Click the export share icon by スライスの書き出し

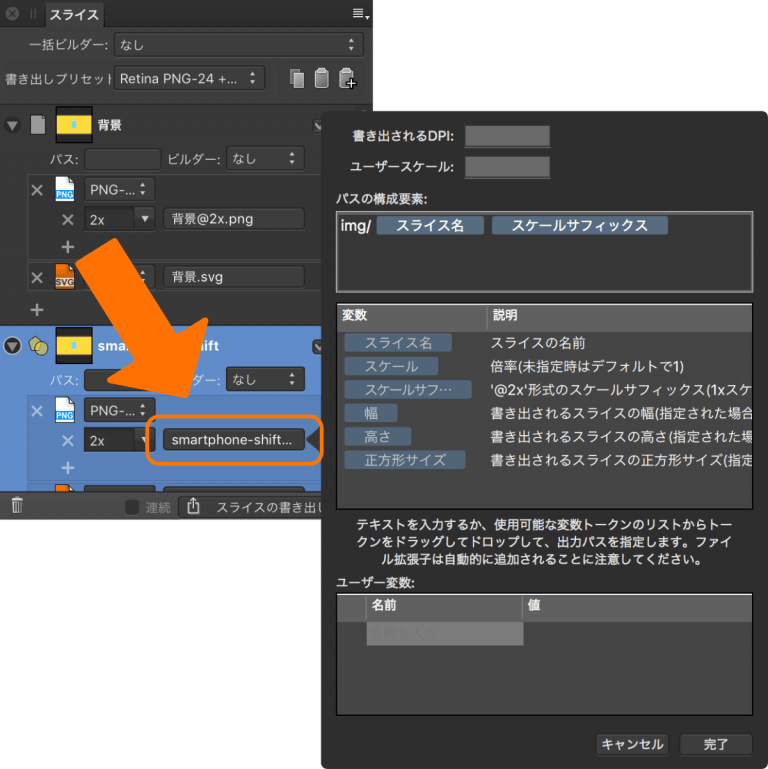point(193,506)
